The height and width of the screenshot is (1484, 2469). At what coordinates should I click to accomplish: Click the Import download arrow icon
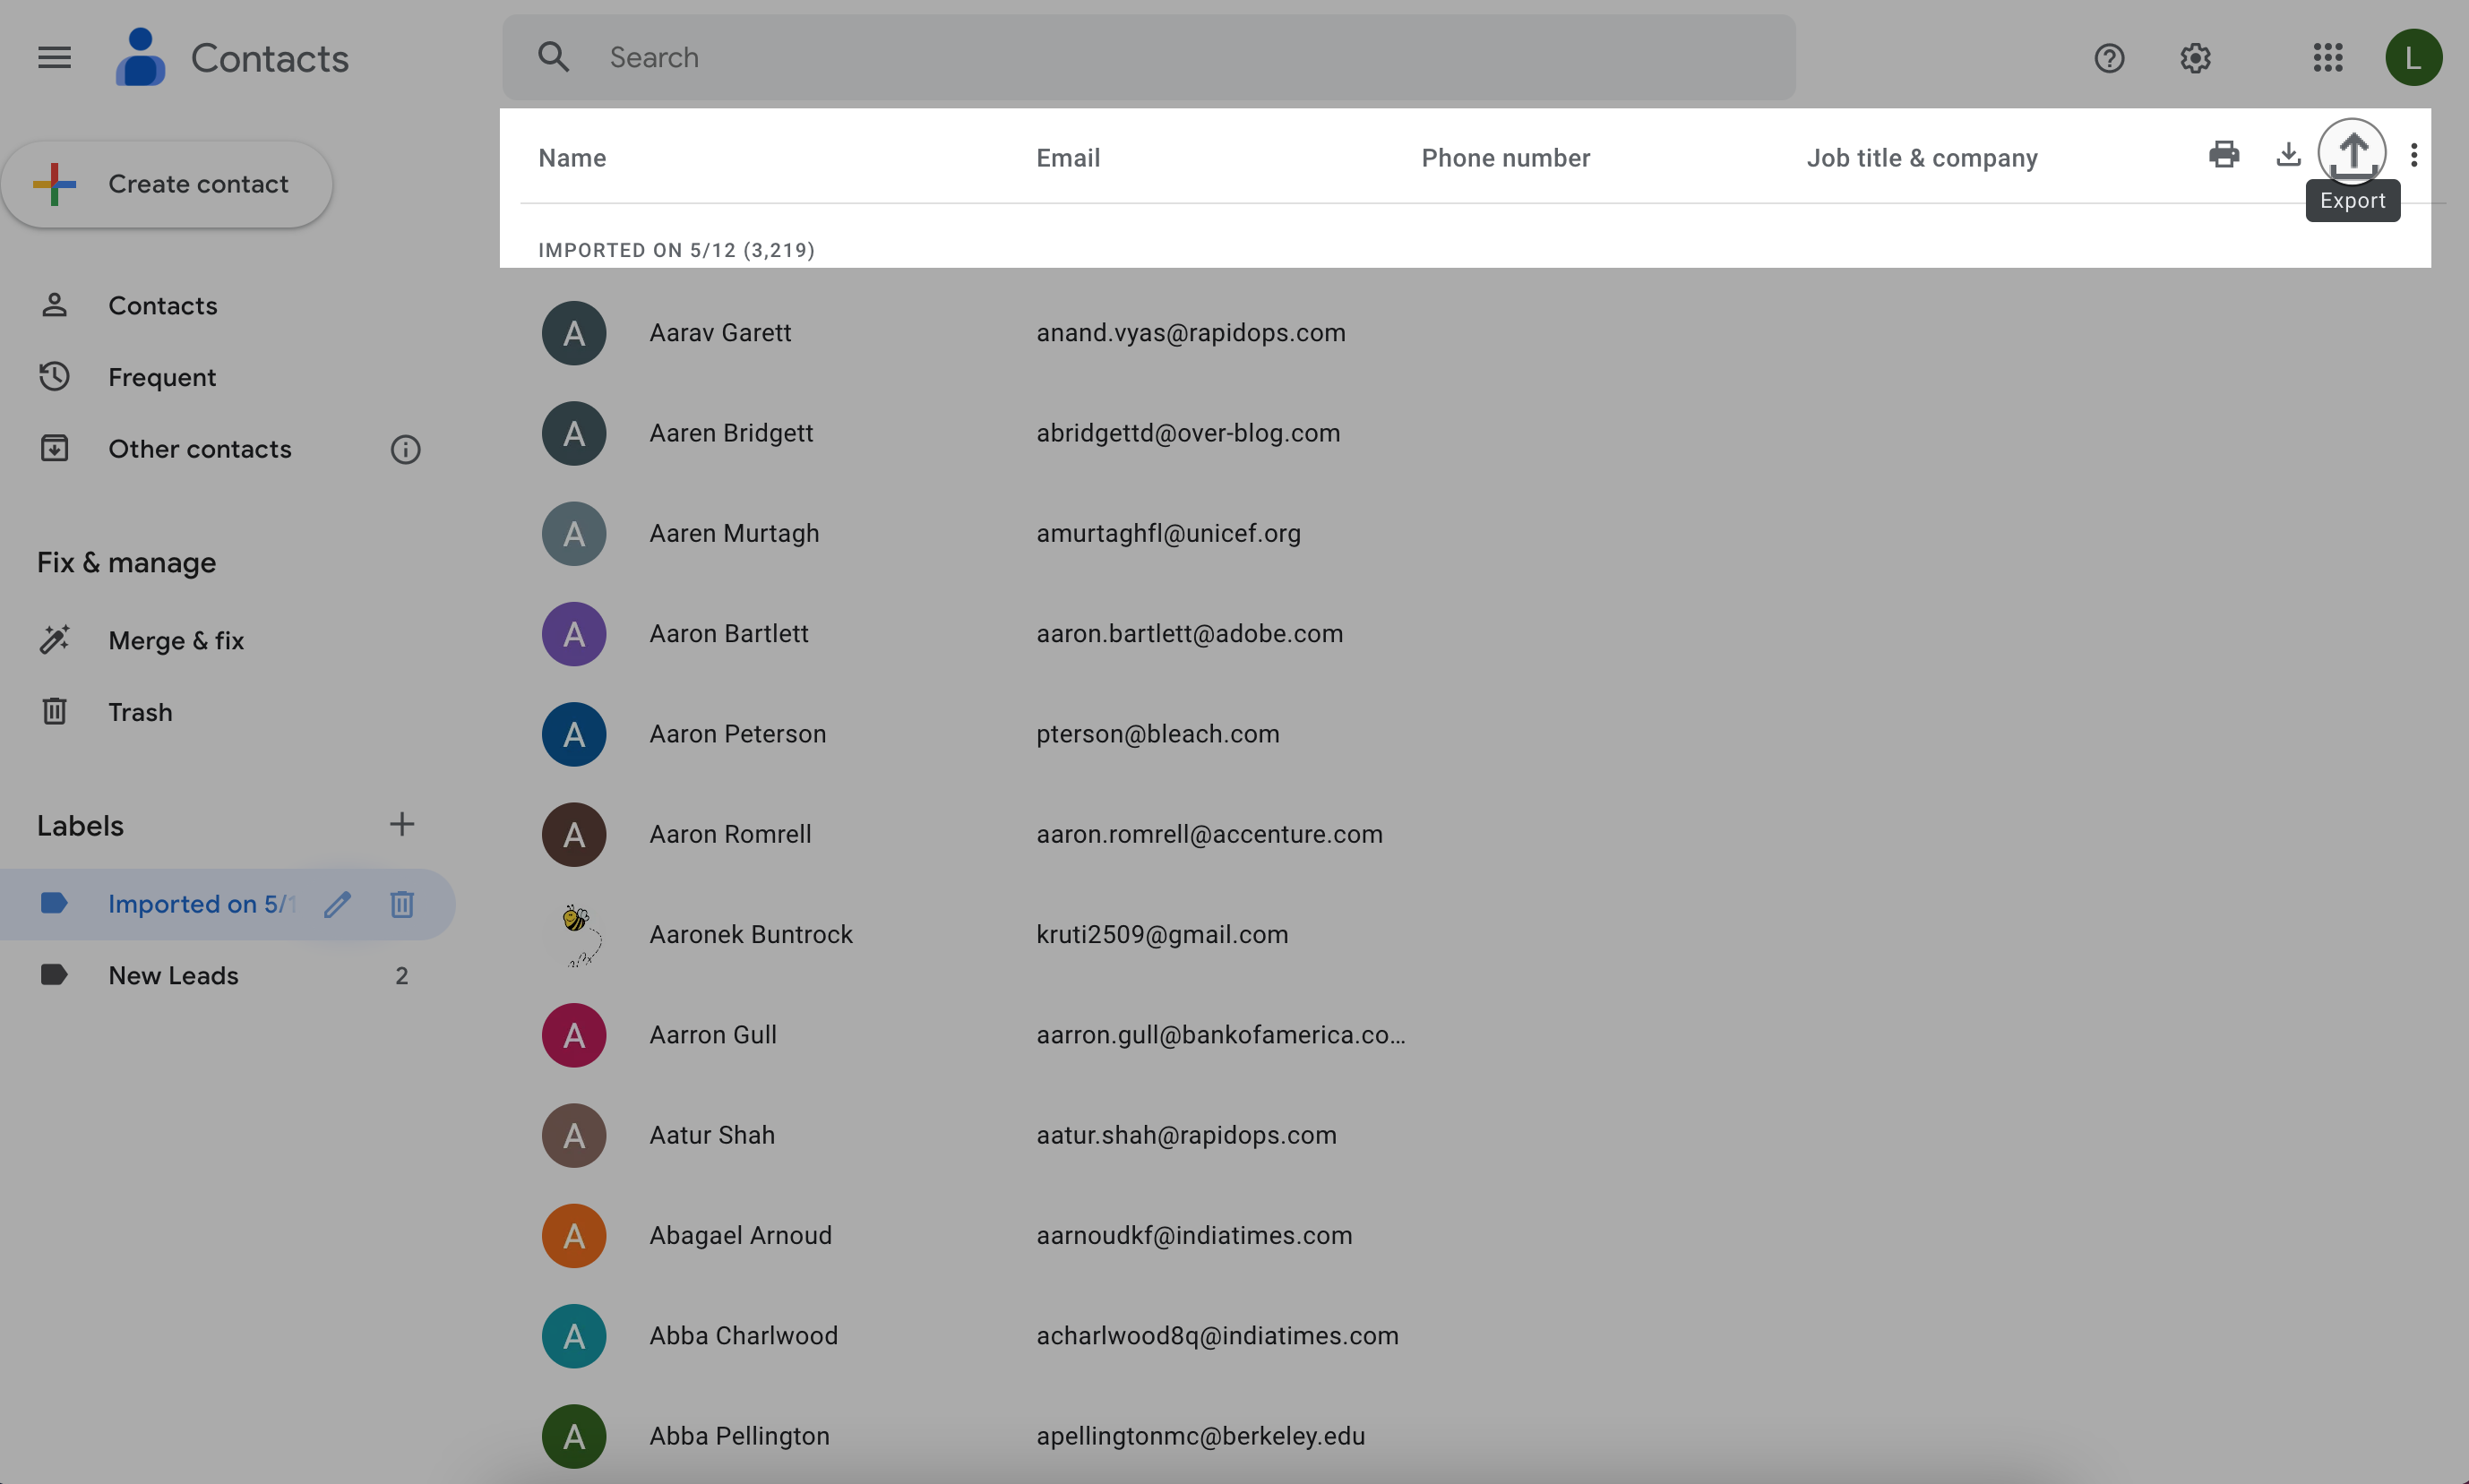click(2287, 154)
